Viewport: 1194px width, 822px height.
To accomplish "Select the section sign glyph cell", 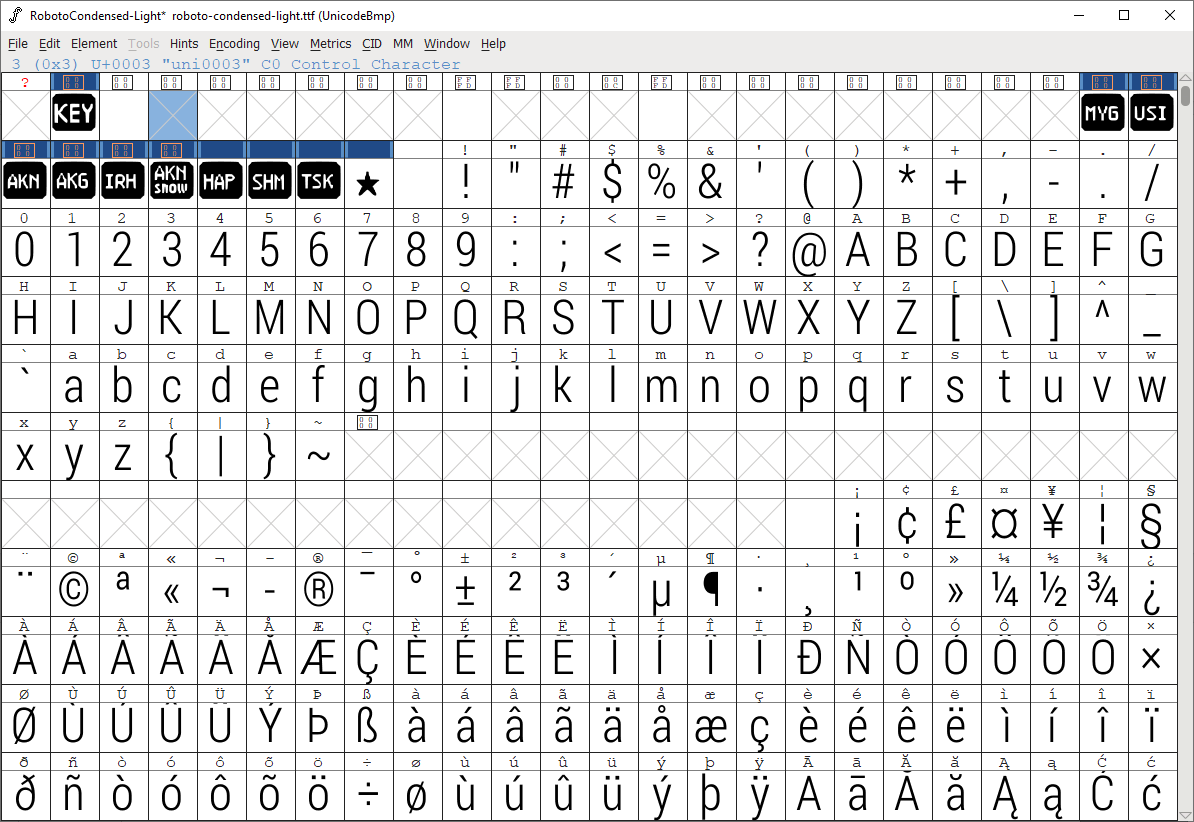I will pyautogui.click(x=1151, y=523).
